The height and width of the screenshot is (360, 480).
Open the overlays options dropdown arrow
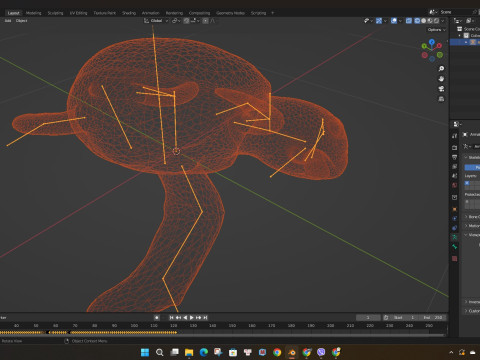[400, 21]
